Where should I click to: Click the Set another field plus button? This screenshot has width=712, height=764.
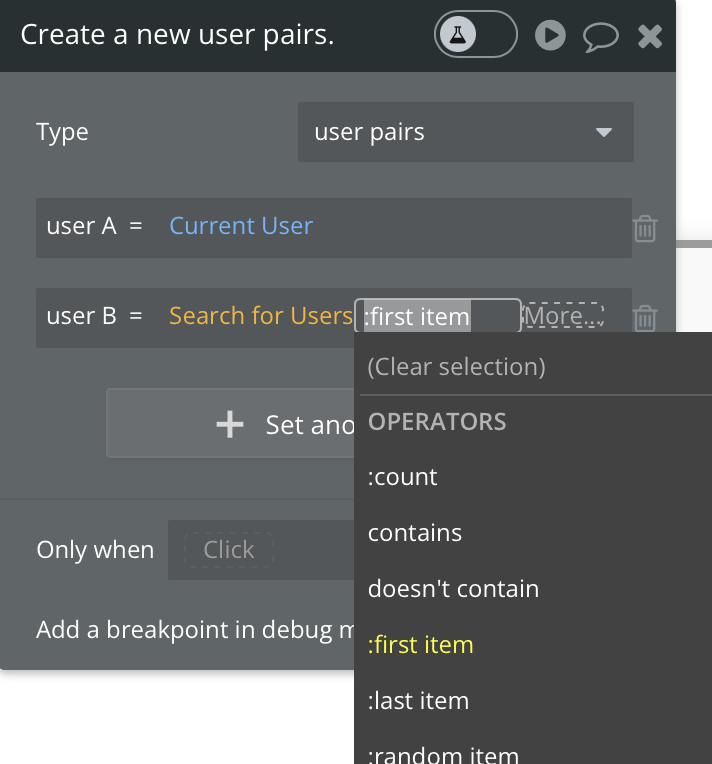coord(231,424)
